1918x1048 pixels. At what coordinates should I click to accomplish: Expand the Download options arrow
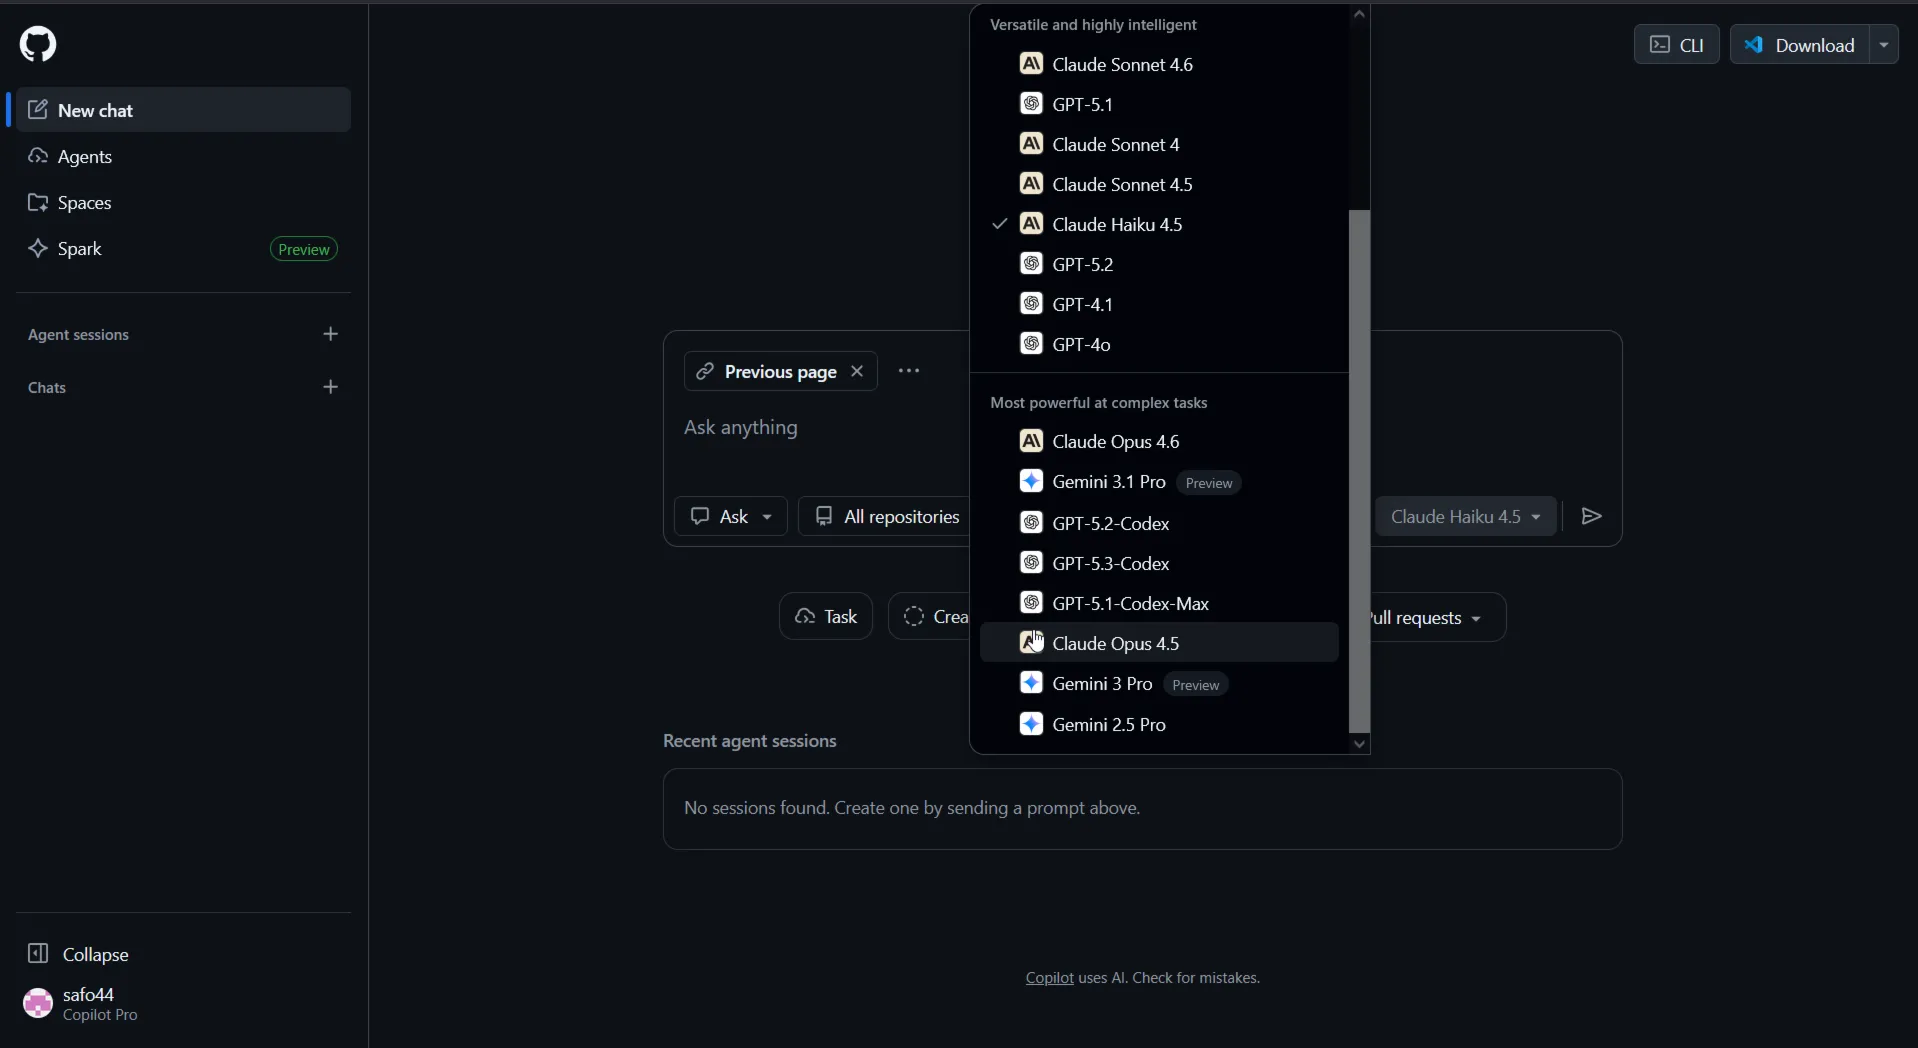[x=1884, y=45]
